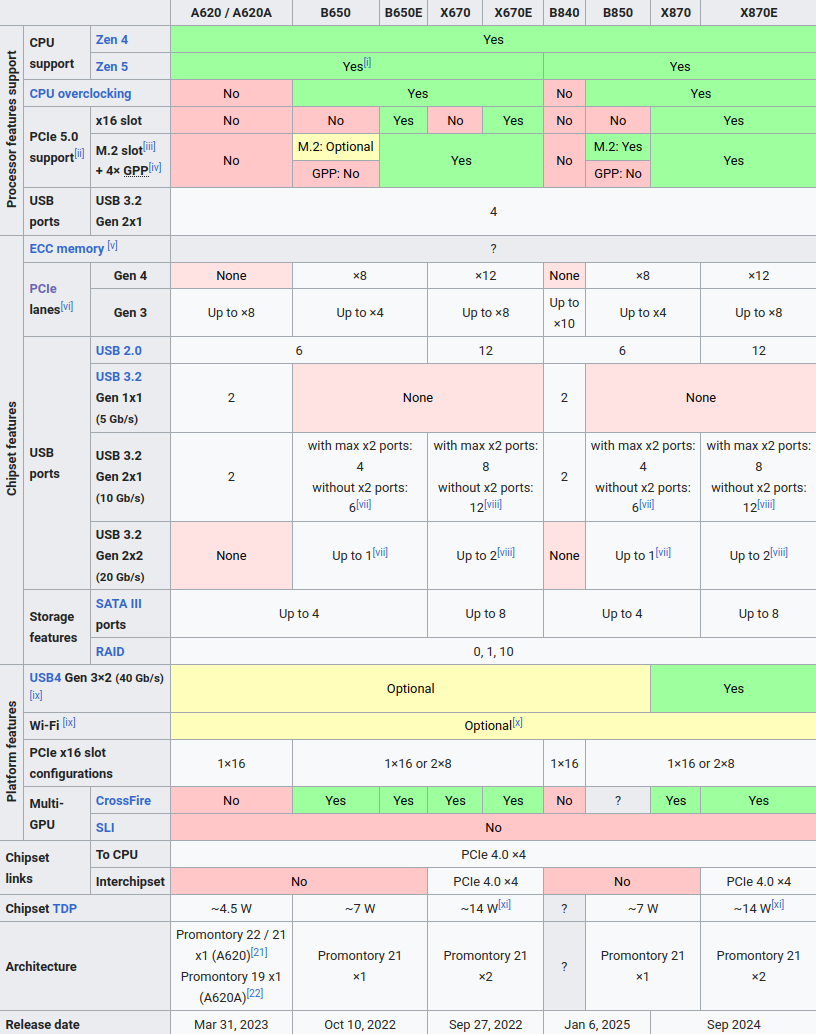
Task: Click the X670 column header
Action: 455,13
